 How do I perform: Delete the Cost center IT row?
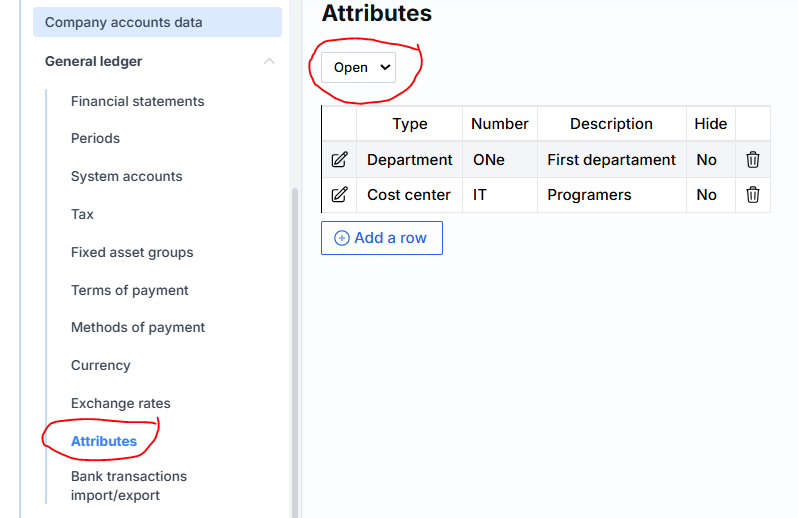tap(753, 195)
